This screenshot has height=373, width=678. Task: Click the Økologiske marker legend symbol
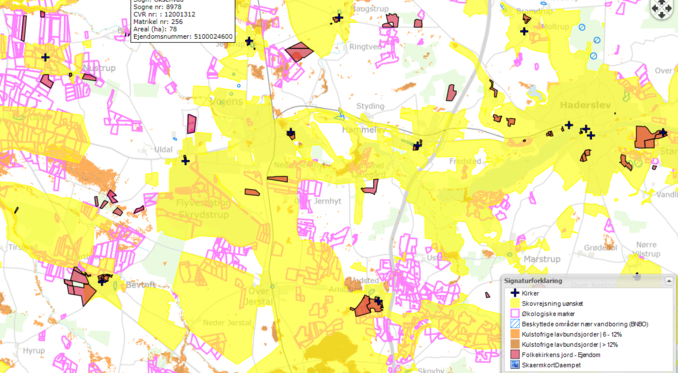tap(515, 314)
